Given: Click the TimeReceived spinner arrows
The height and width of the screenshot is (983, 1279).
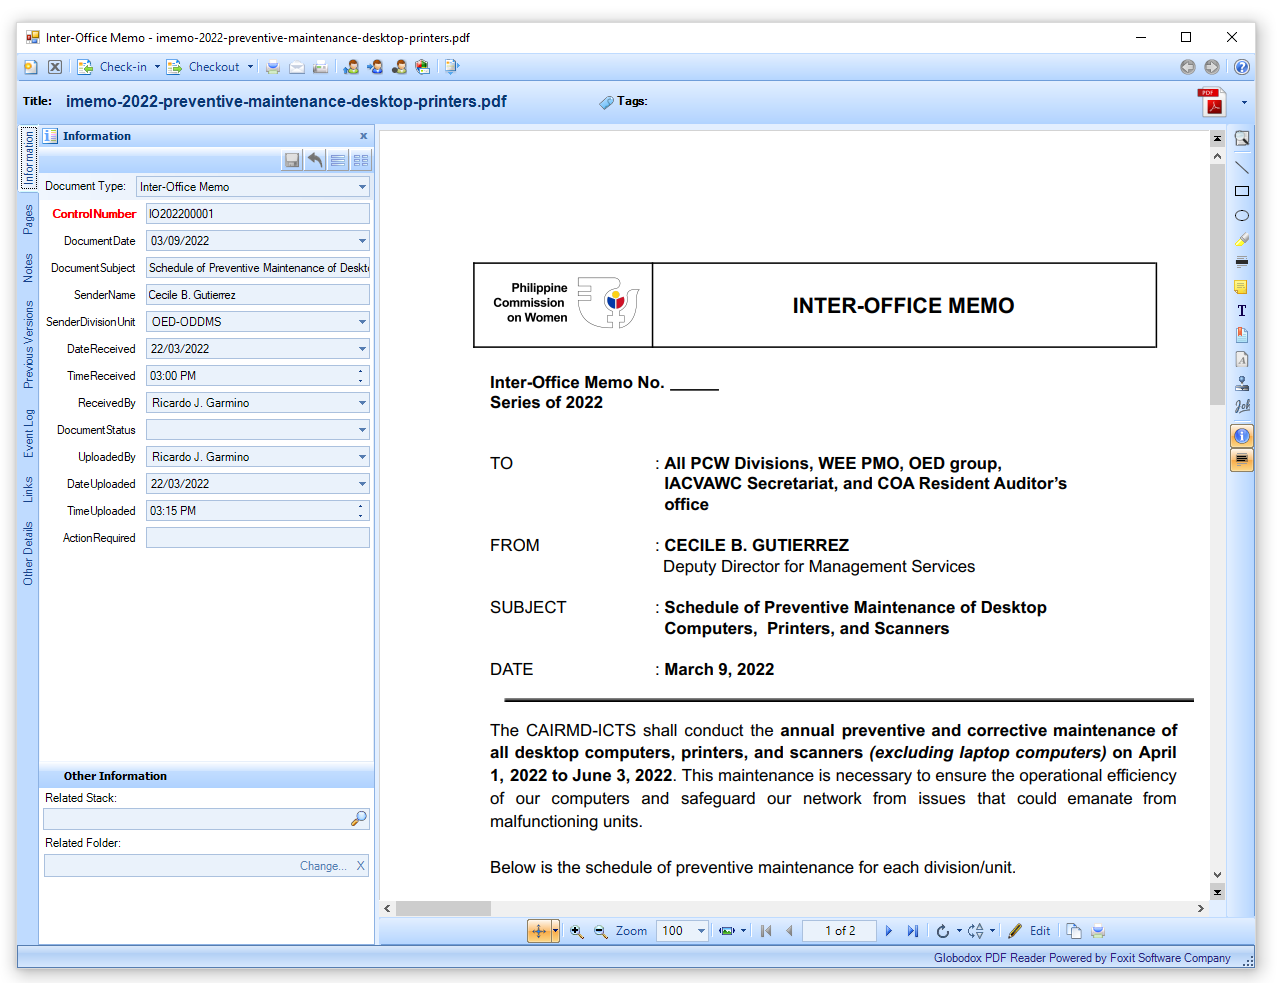Looking at the screenshot, I should tap(361, 376).
